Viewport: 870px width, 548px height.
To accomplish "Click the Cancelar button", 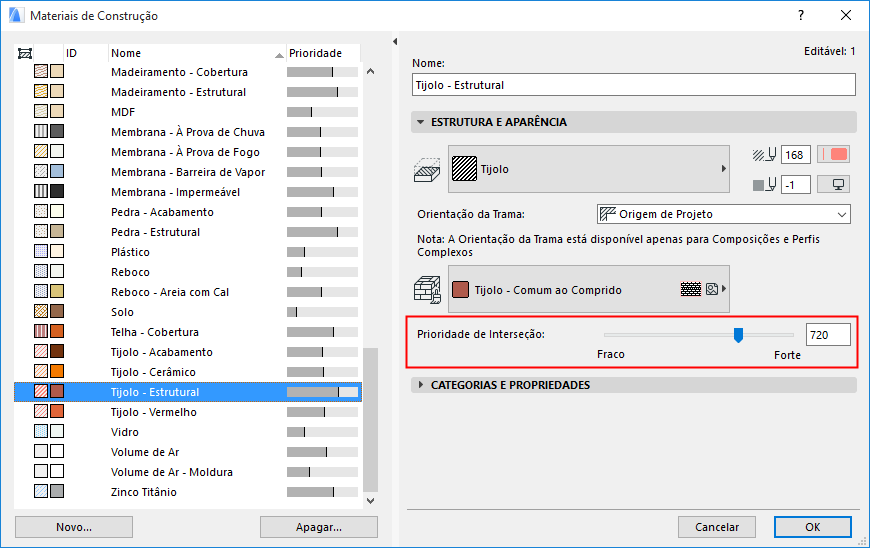I will [717, 527].
